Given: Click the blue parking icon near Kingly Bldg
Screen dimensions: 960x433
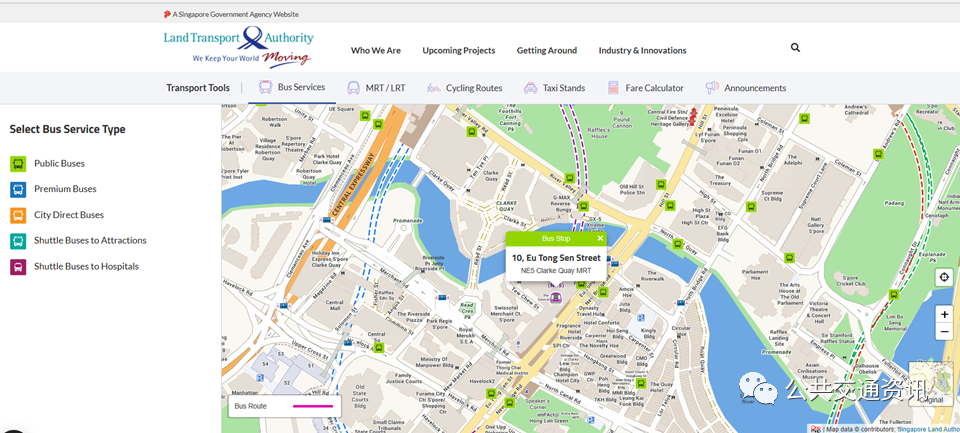Looking at the screenshot, I should pyautogui.click(x=641, y=318).
